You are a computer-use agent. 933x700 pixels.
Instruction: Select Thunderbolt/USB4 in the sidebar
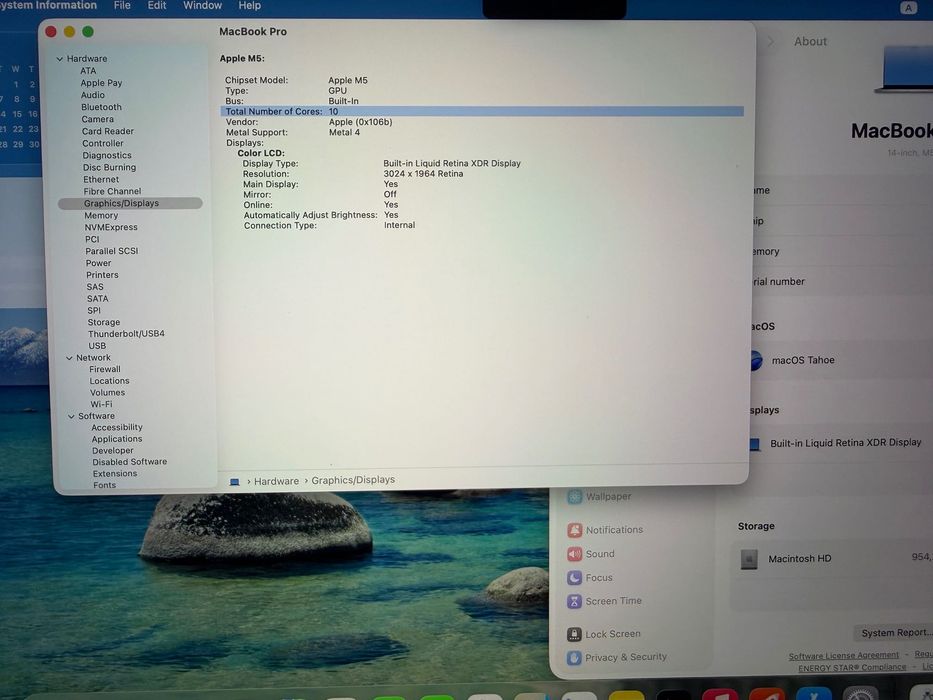[126, 334]
